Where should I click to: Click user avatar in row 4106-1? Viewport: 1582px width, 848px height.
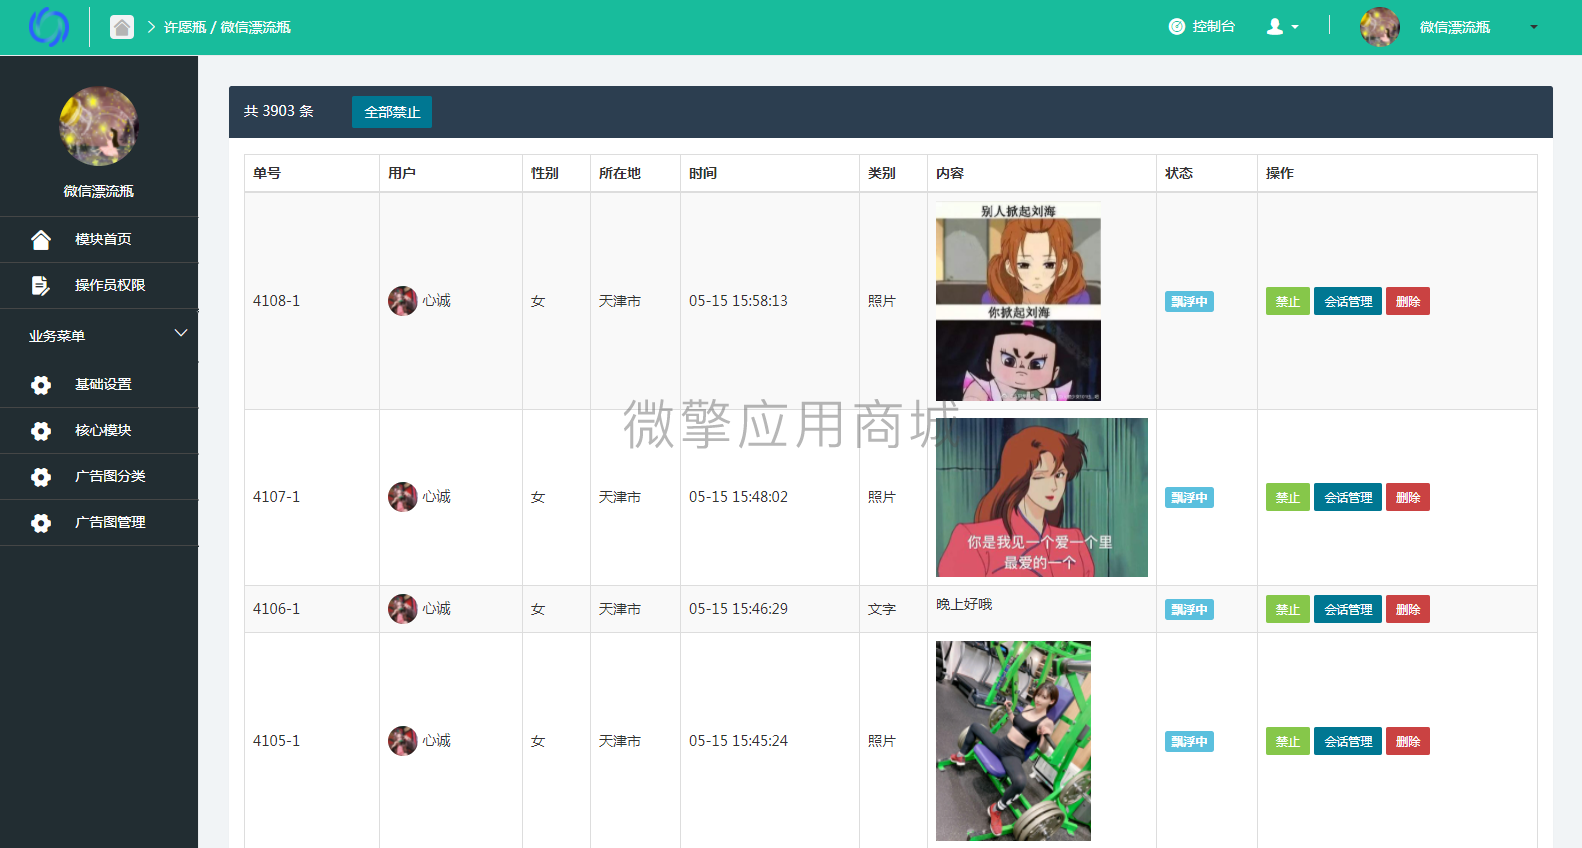point(403,609)
